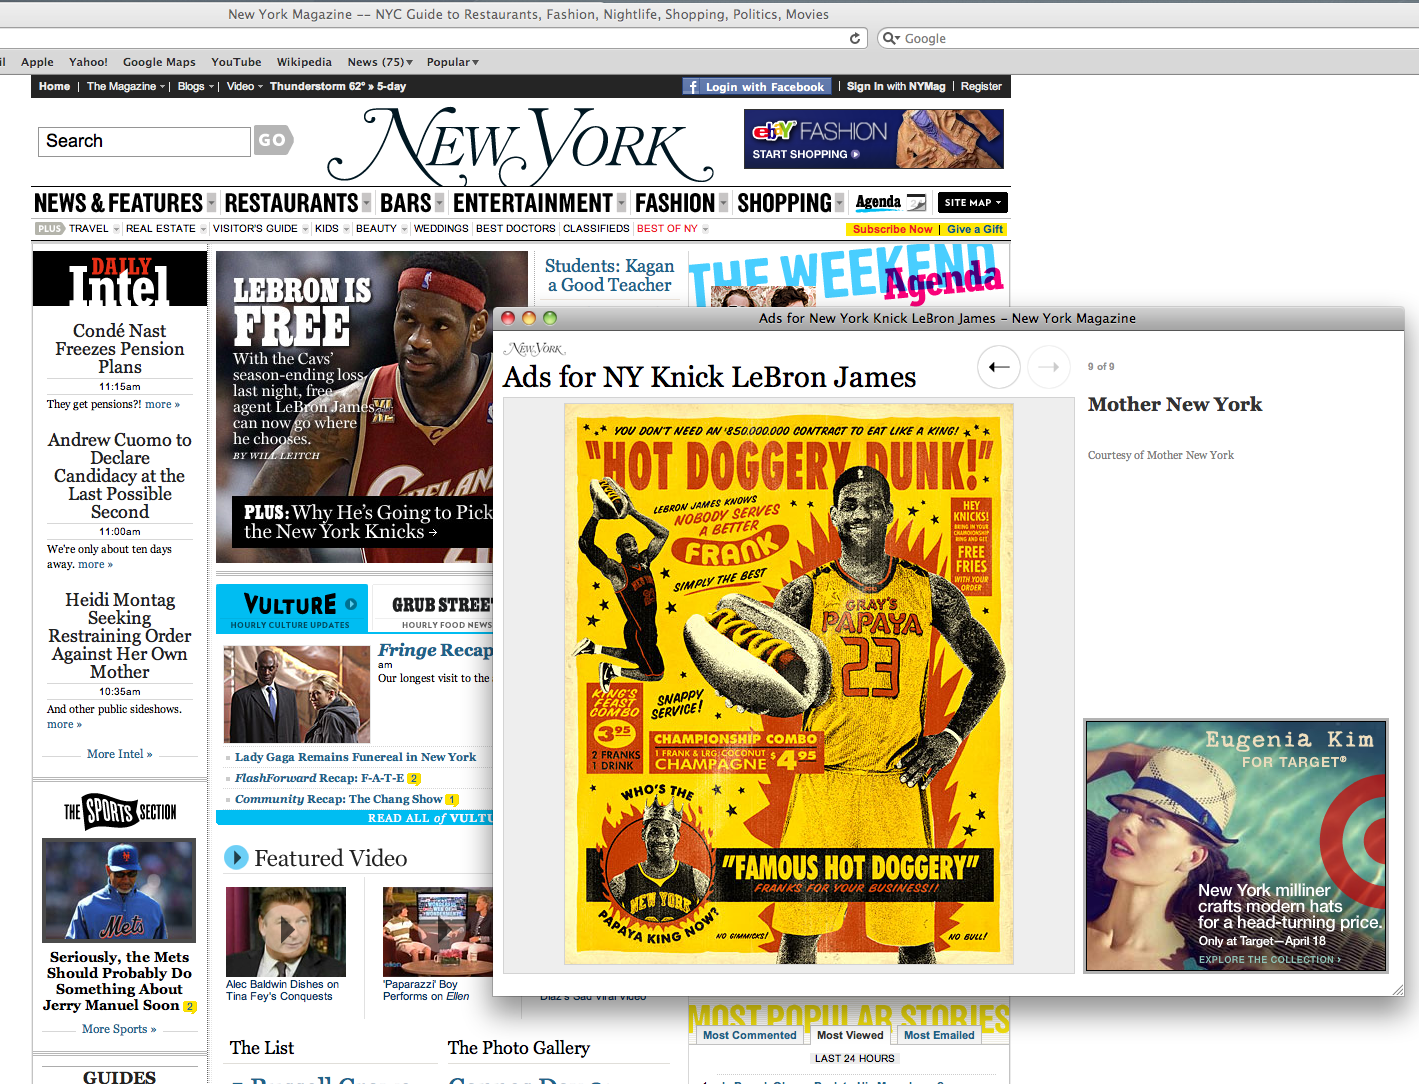Click the GO search button
1419x1084 pixels.
(273, 141)
